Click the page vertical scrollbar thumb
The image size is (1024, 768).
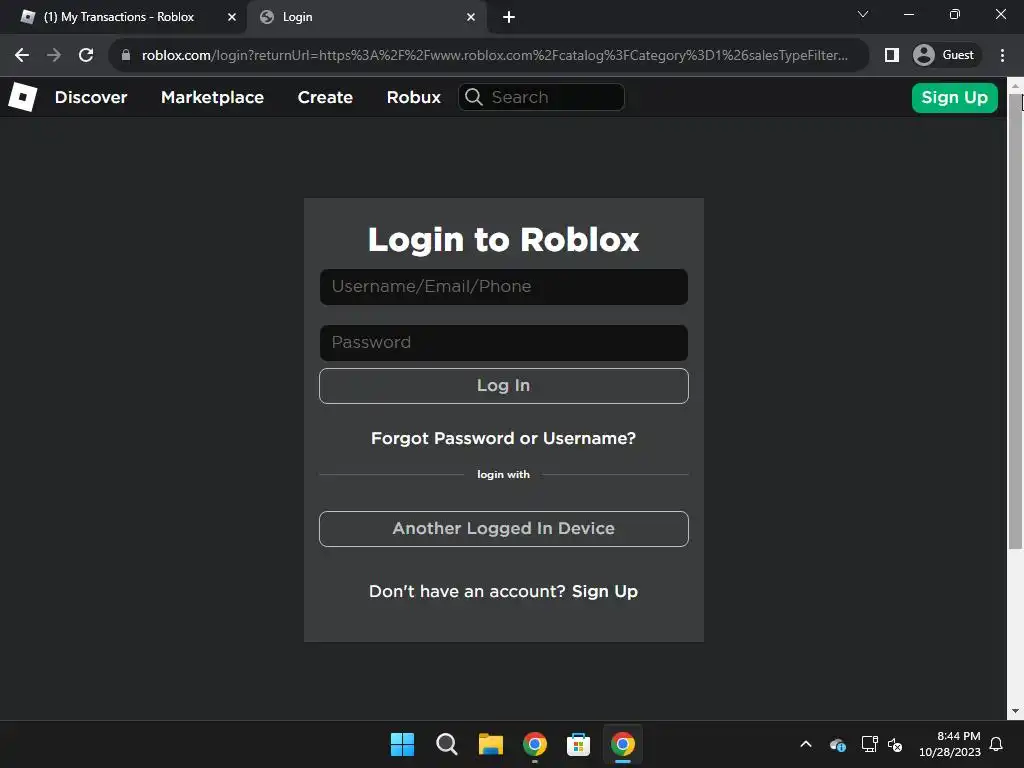pyautogui.click(x=1015, y=320)
